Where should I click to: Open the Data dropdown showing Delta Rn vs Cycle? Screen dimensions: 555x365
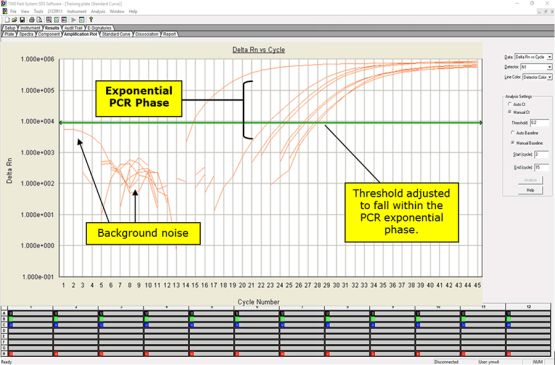click(x=533, y=57)
